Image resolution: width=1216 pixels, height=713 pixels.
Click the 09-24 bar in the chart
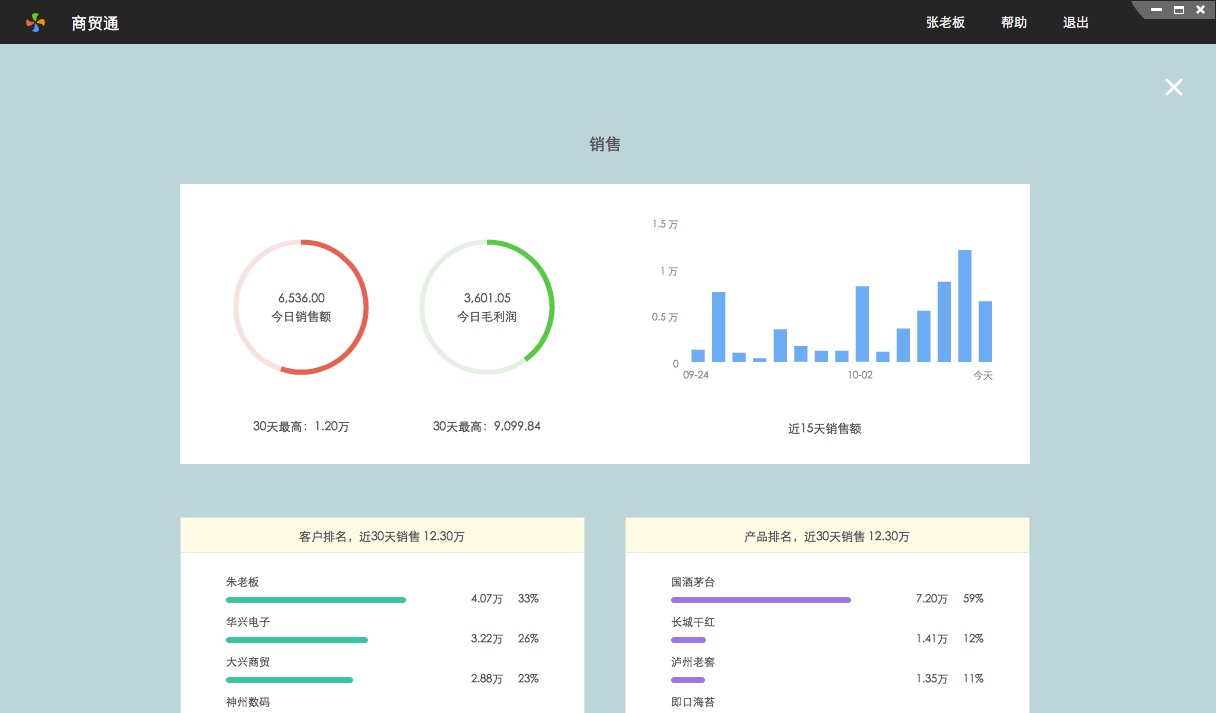point(698,355)
